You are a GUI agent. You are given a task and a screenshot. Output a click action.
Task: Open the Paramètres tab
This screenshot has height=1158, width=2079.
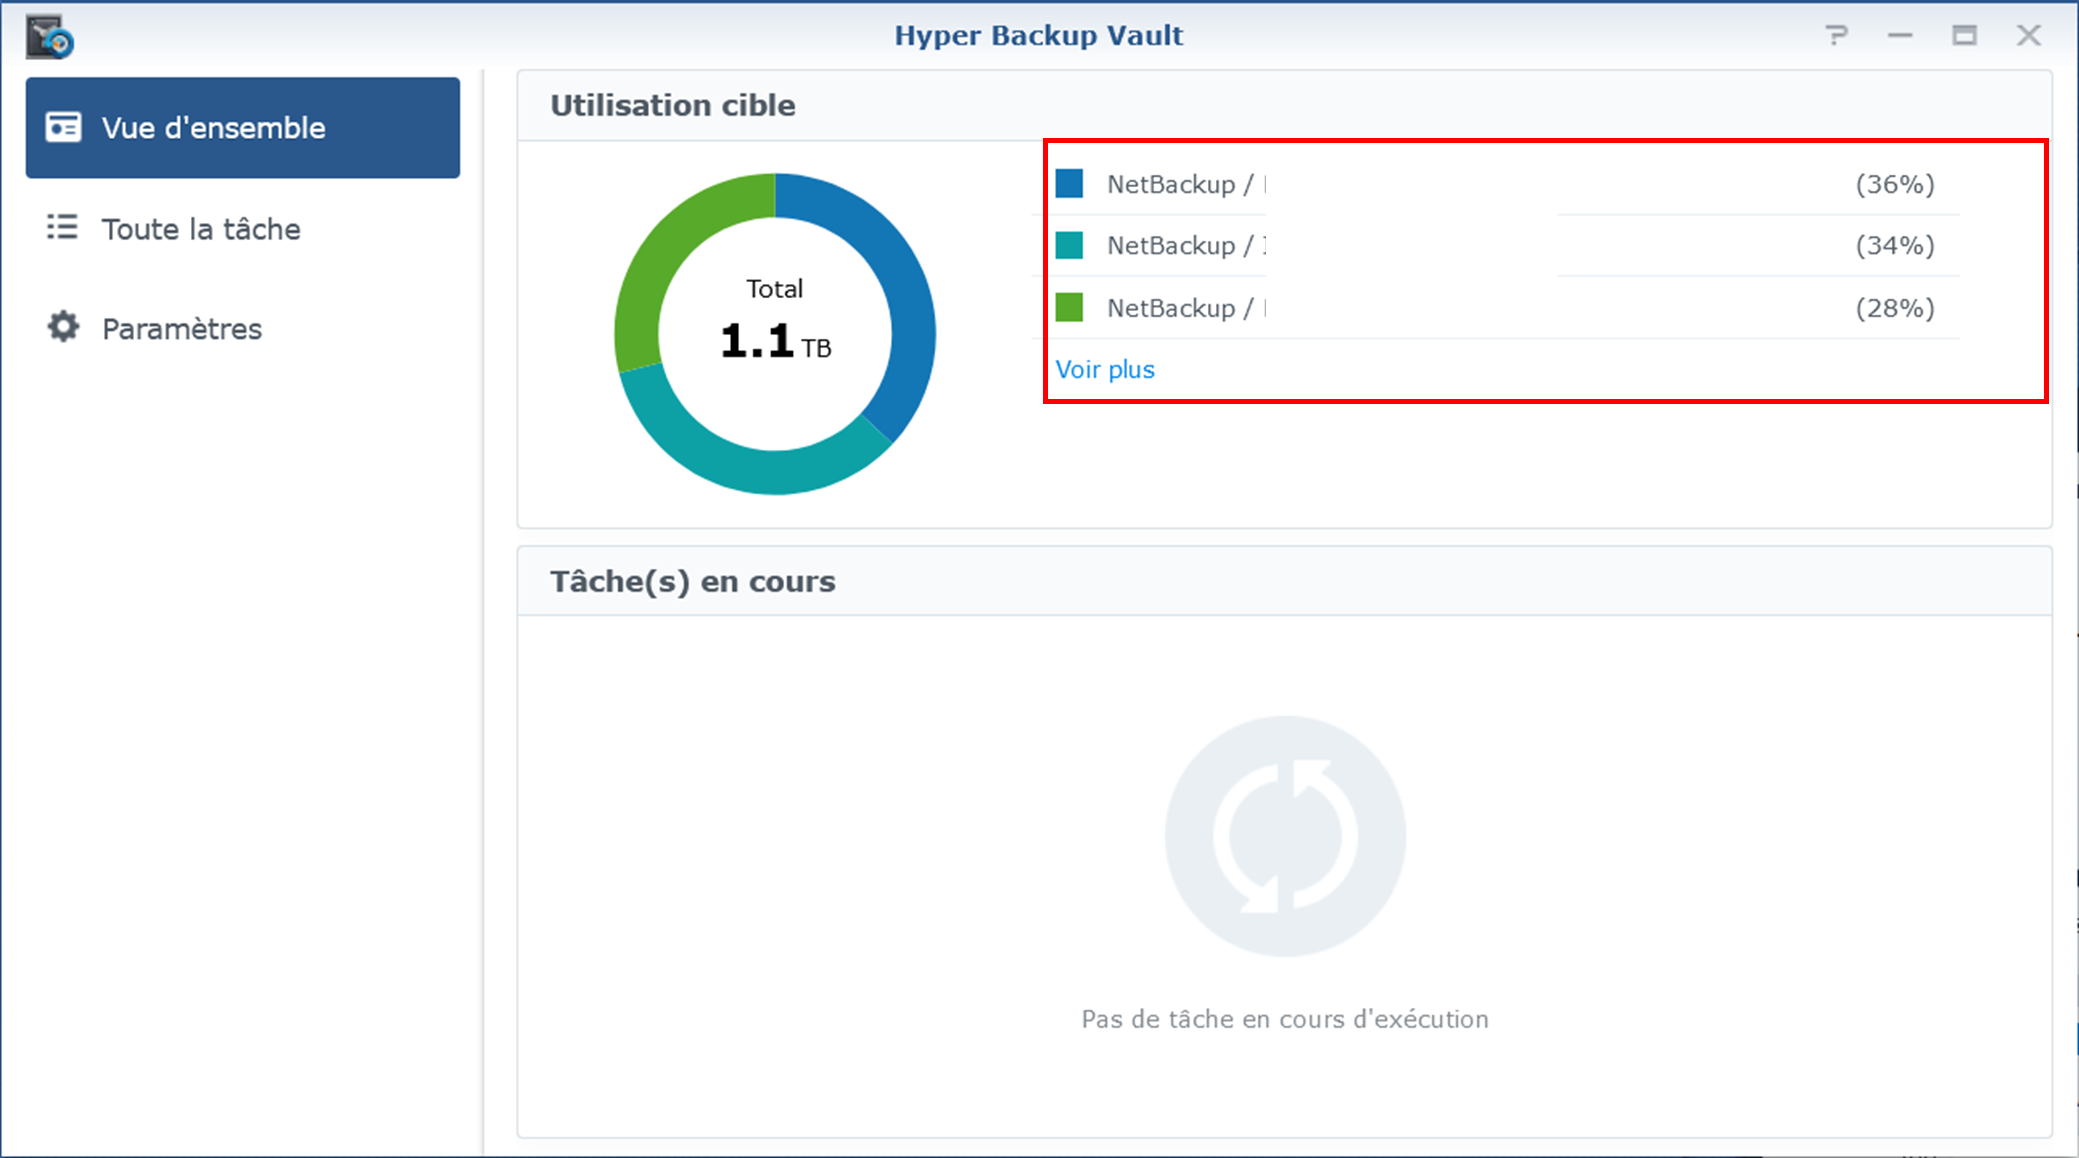(x=243, y=328)
